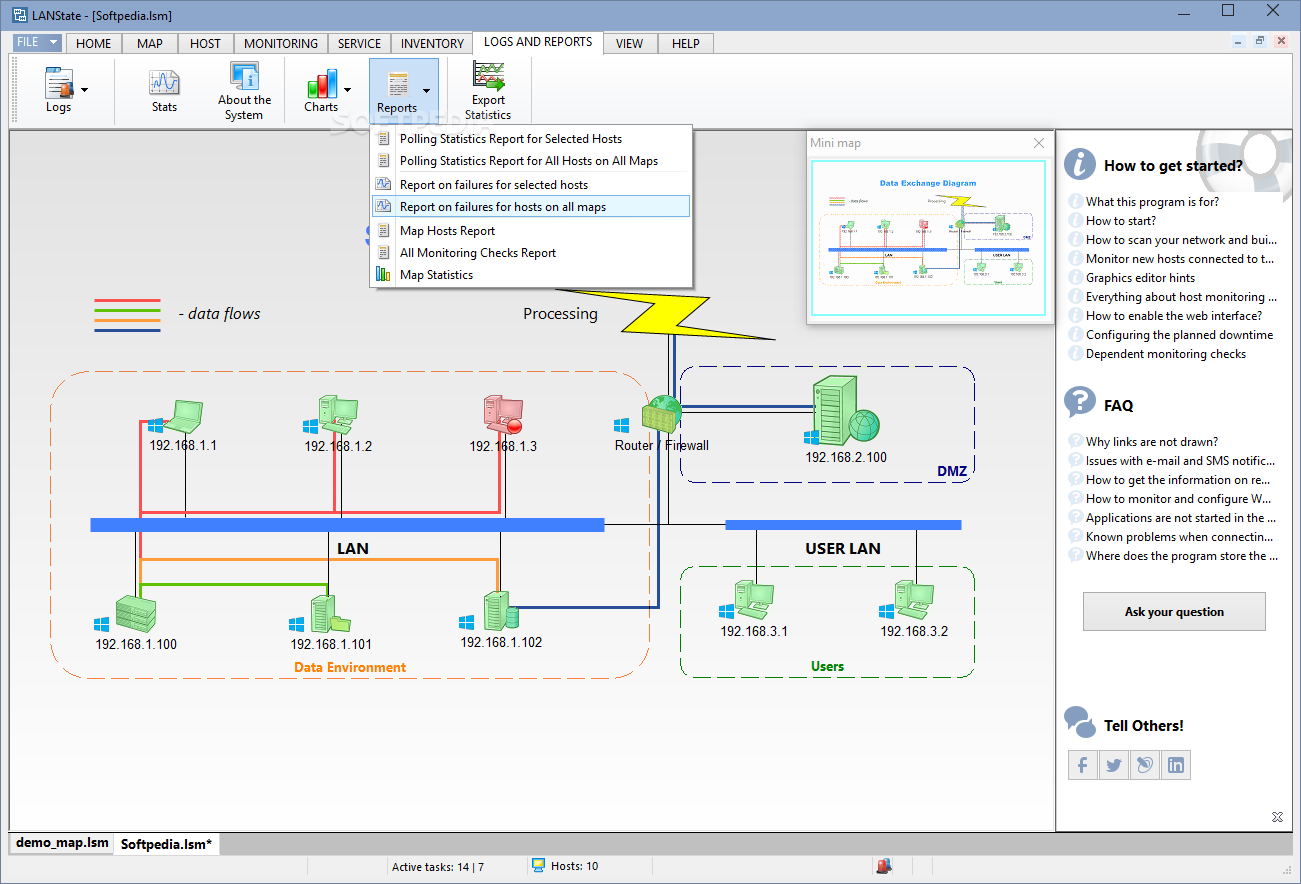Expand the Logs dropdown arrow
The image size is (1301, 884).
84,90
